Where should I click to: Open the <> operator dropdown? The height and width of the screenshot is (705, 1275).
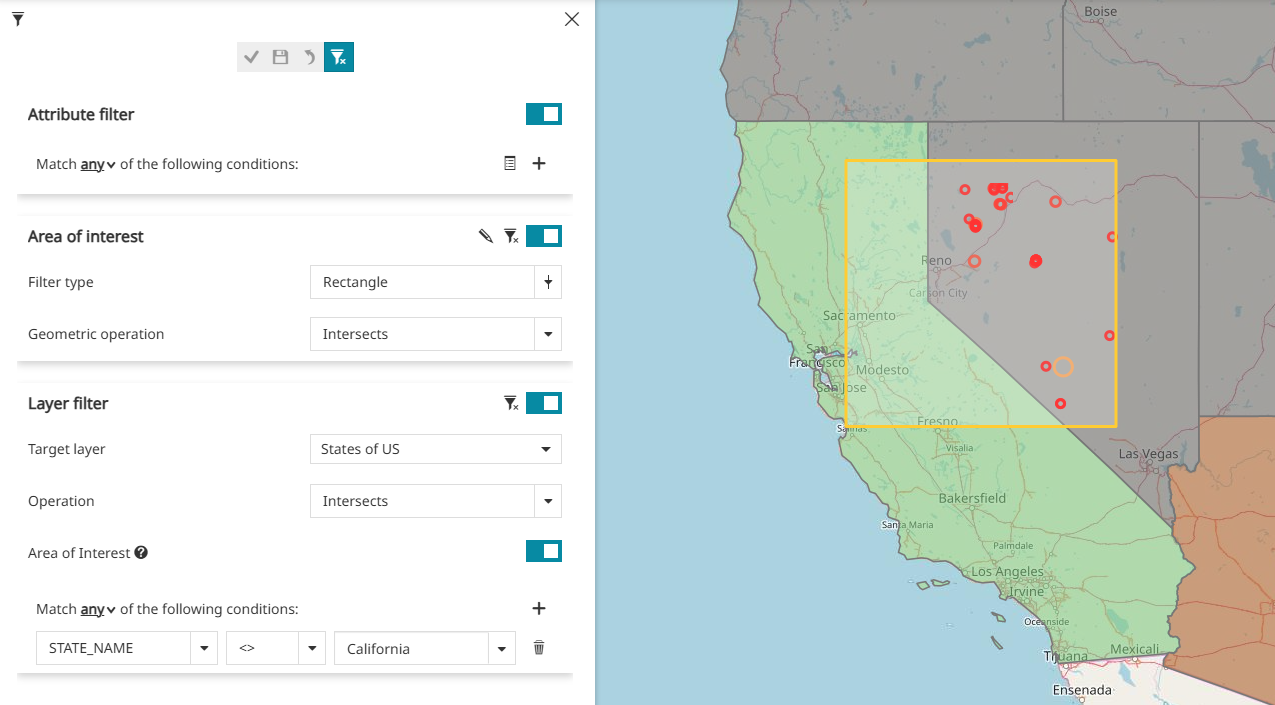click(312, 648)
